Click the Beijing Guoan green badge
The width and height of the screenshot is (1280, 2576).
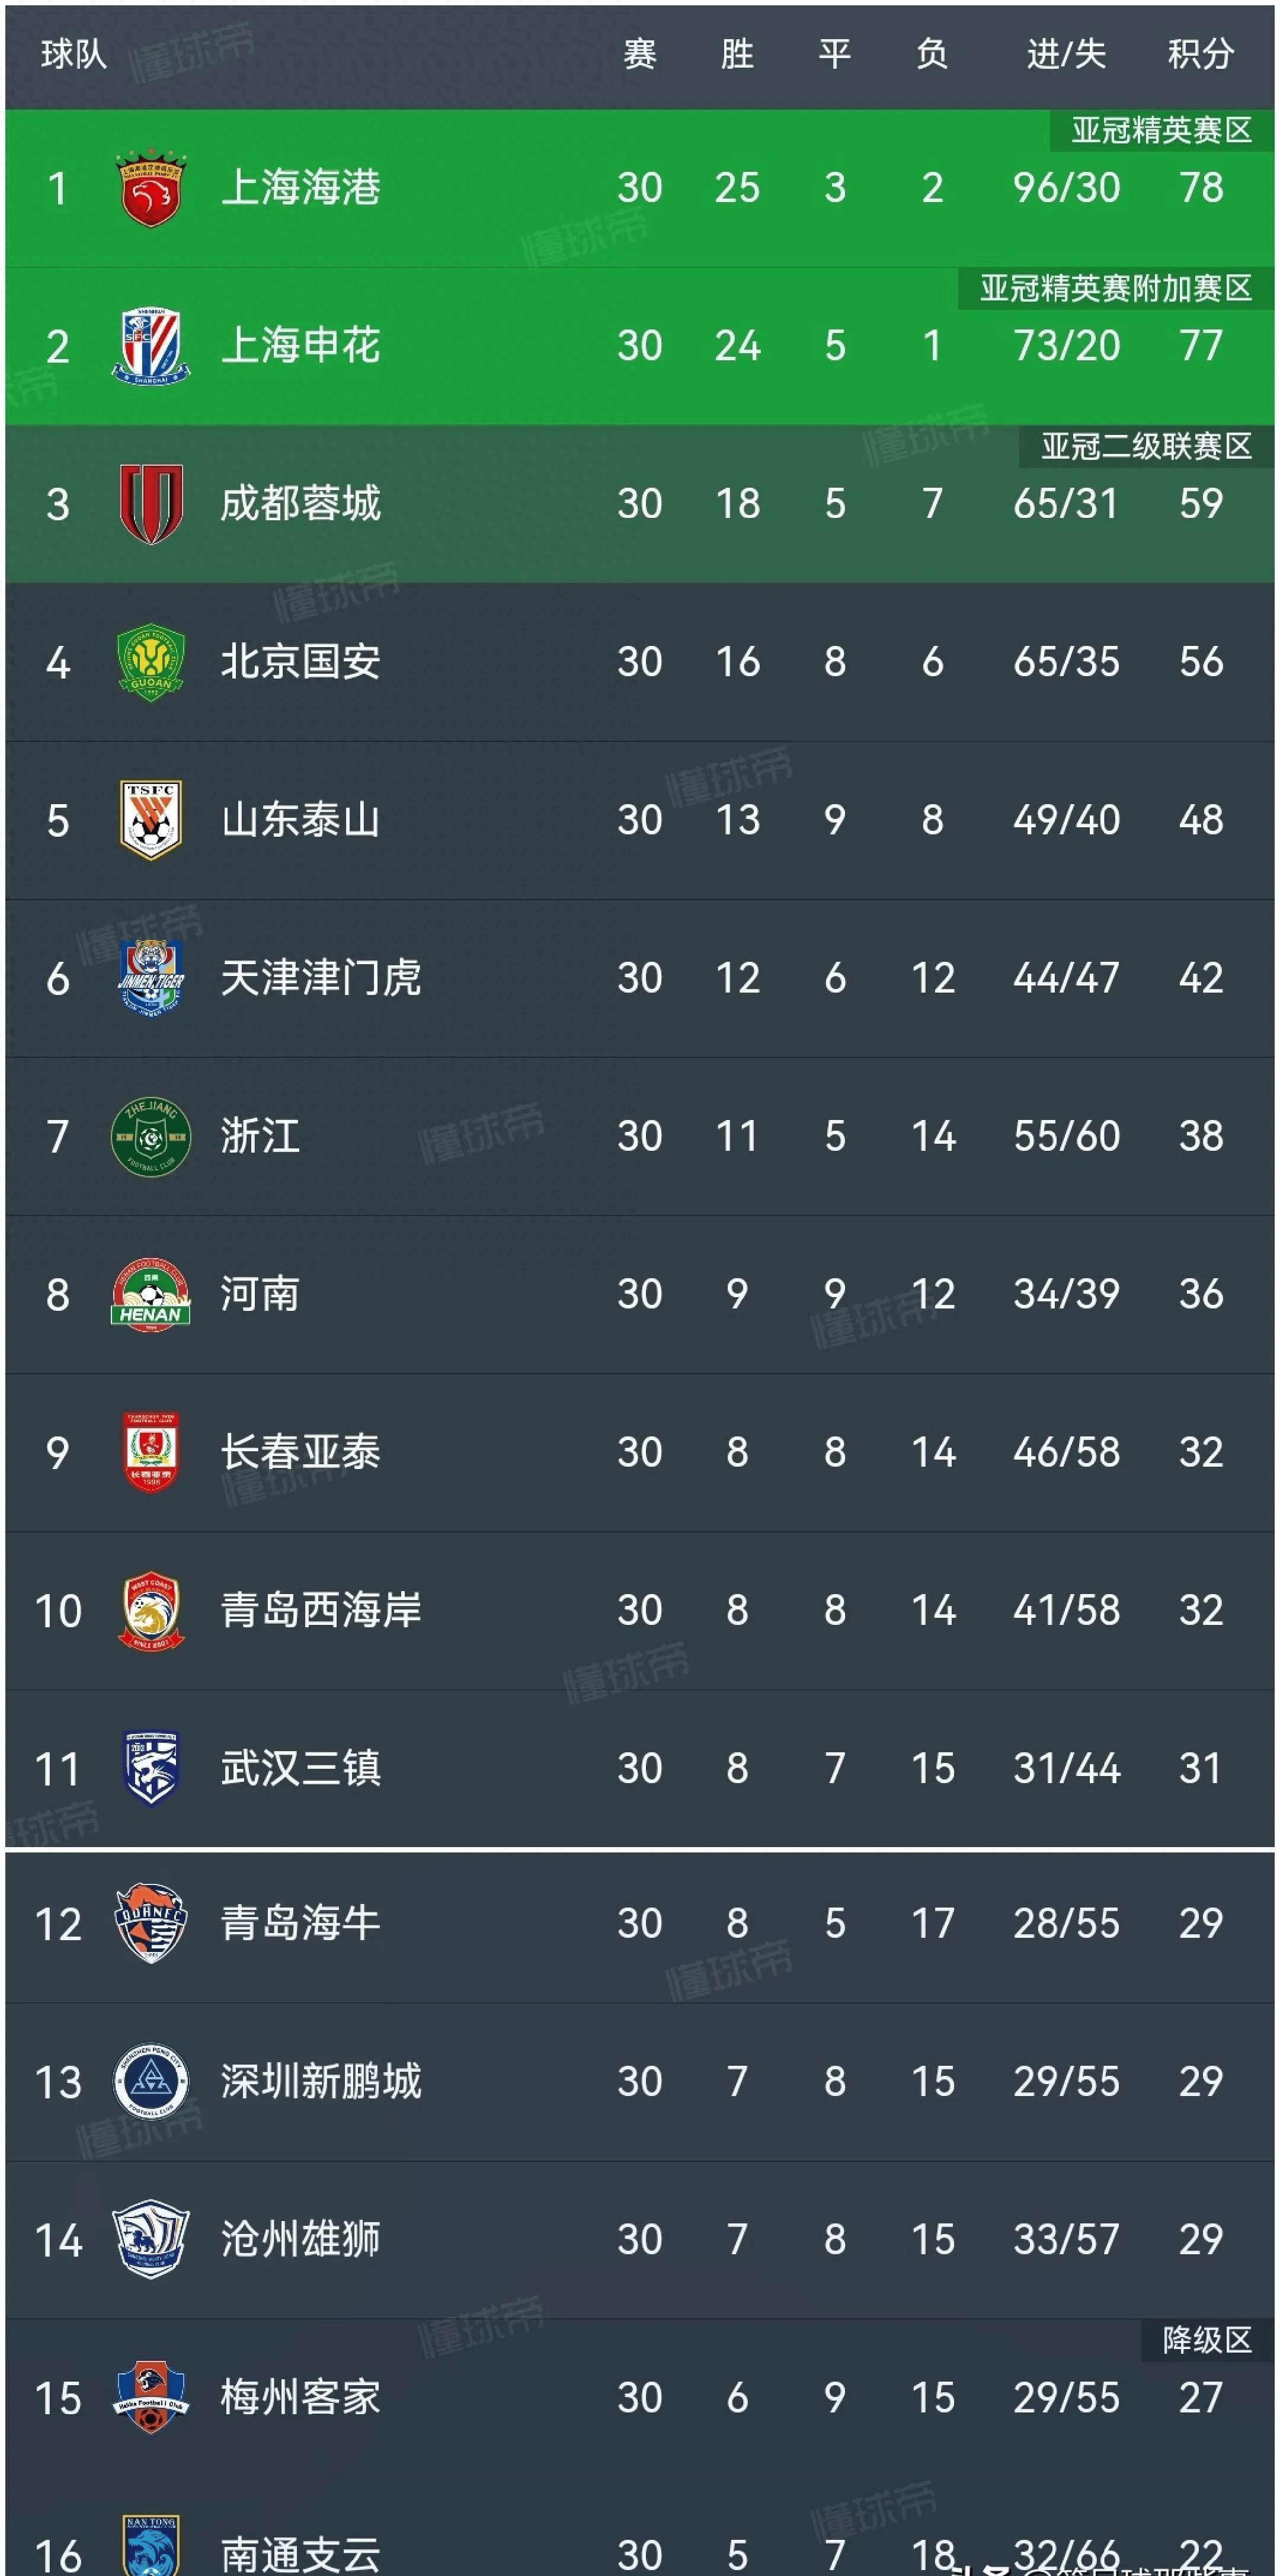(x=150, y=661)
